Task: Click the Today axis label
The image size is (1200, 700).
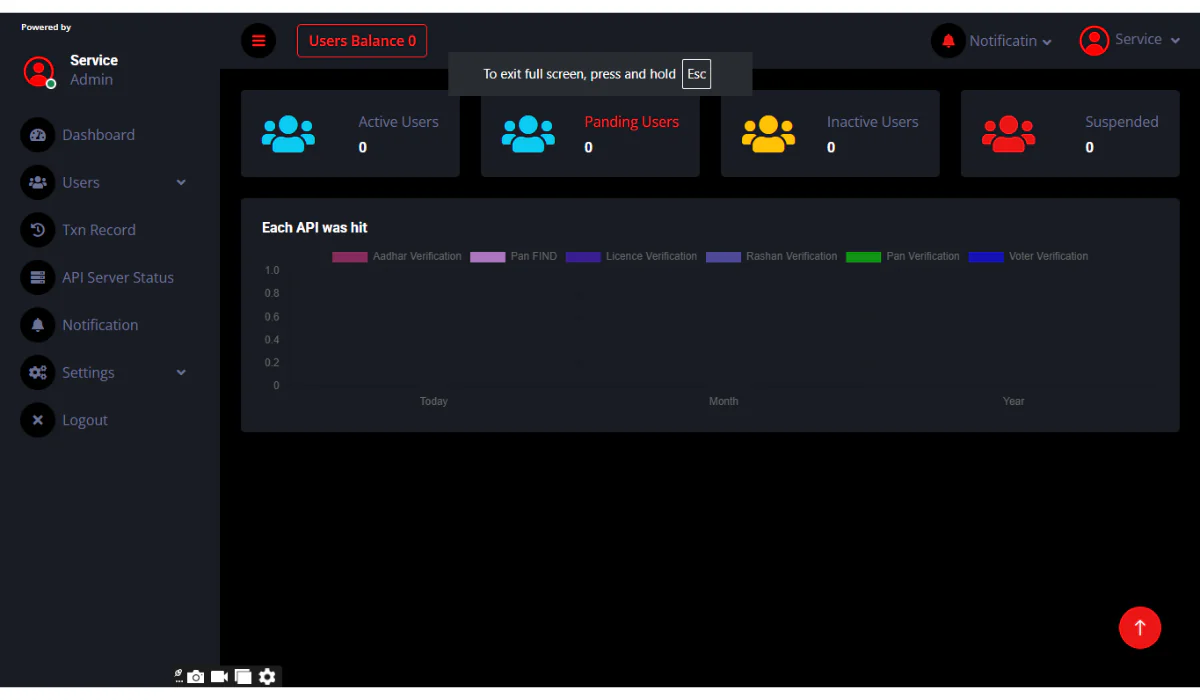Action: pyautogui.click(x=434, y=401)
